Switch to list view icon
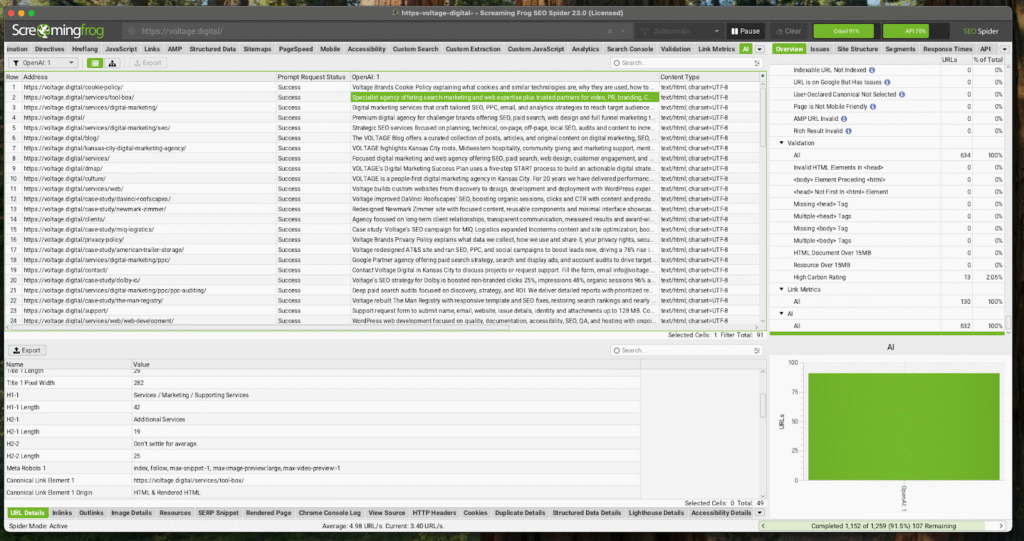Viewport: 1024px width, 541px height. click(95, 63)
